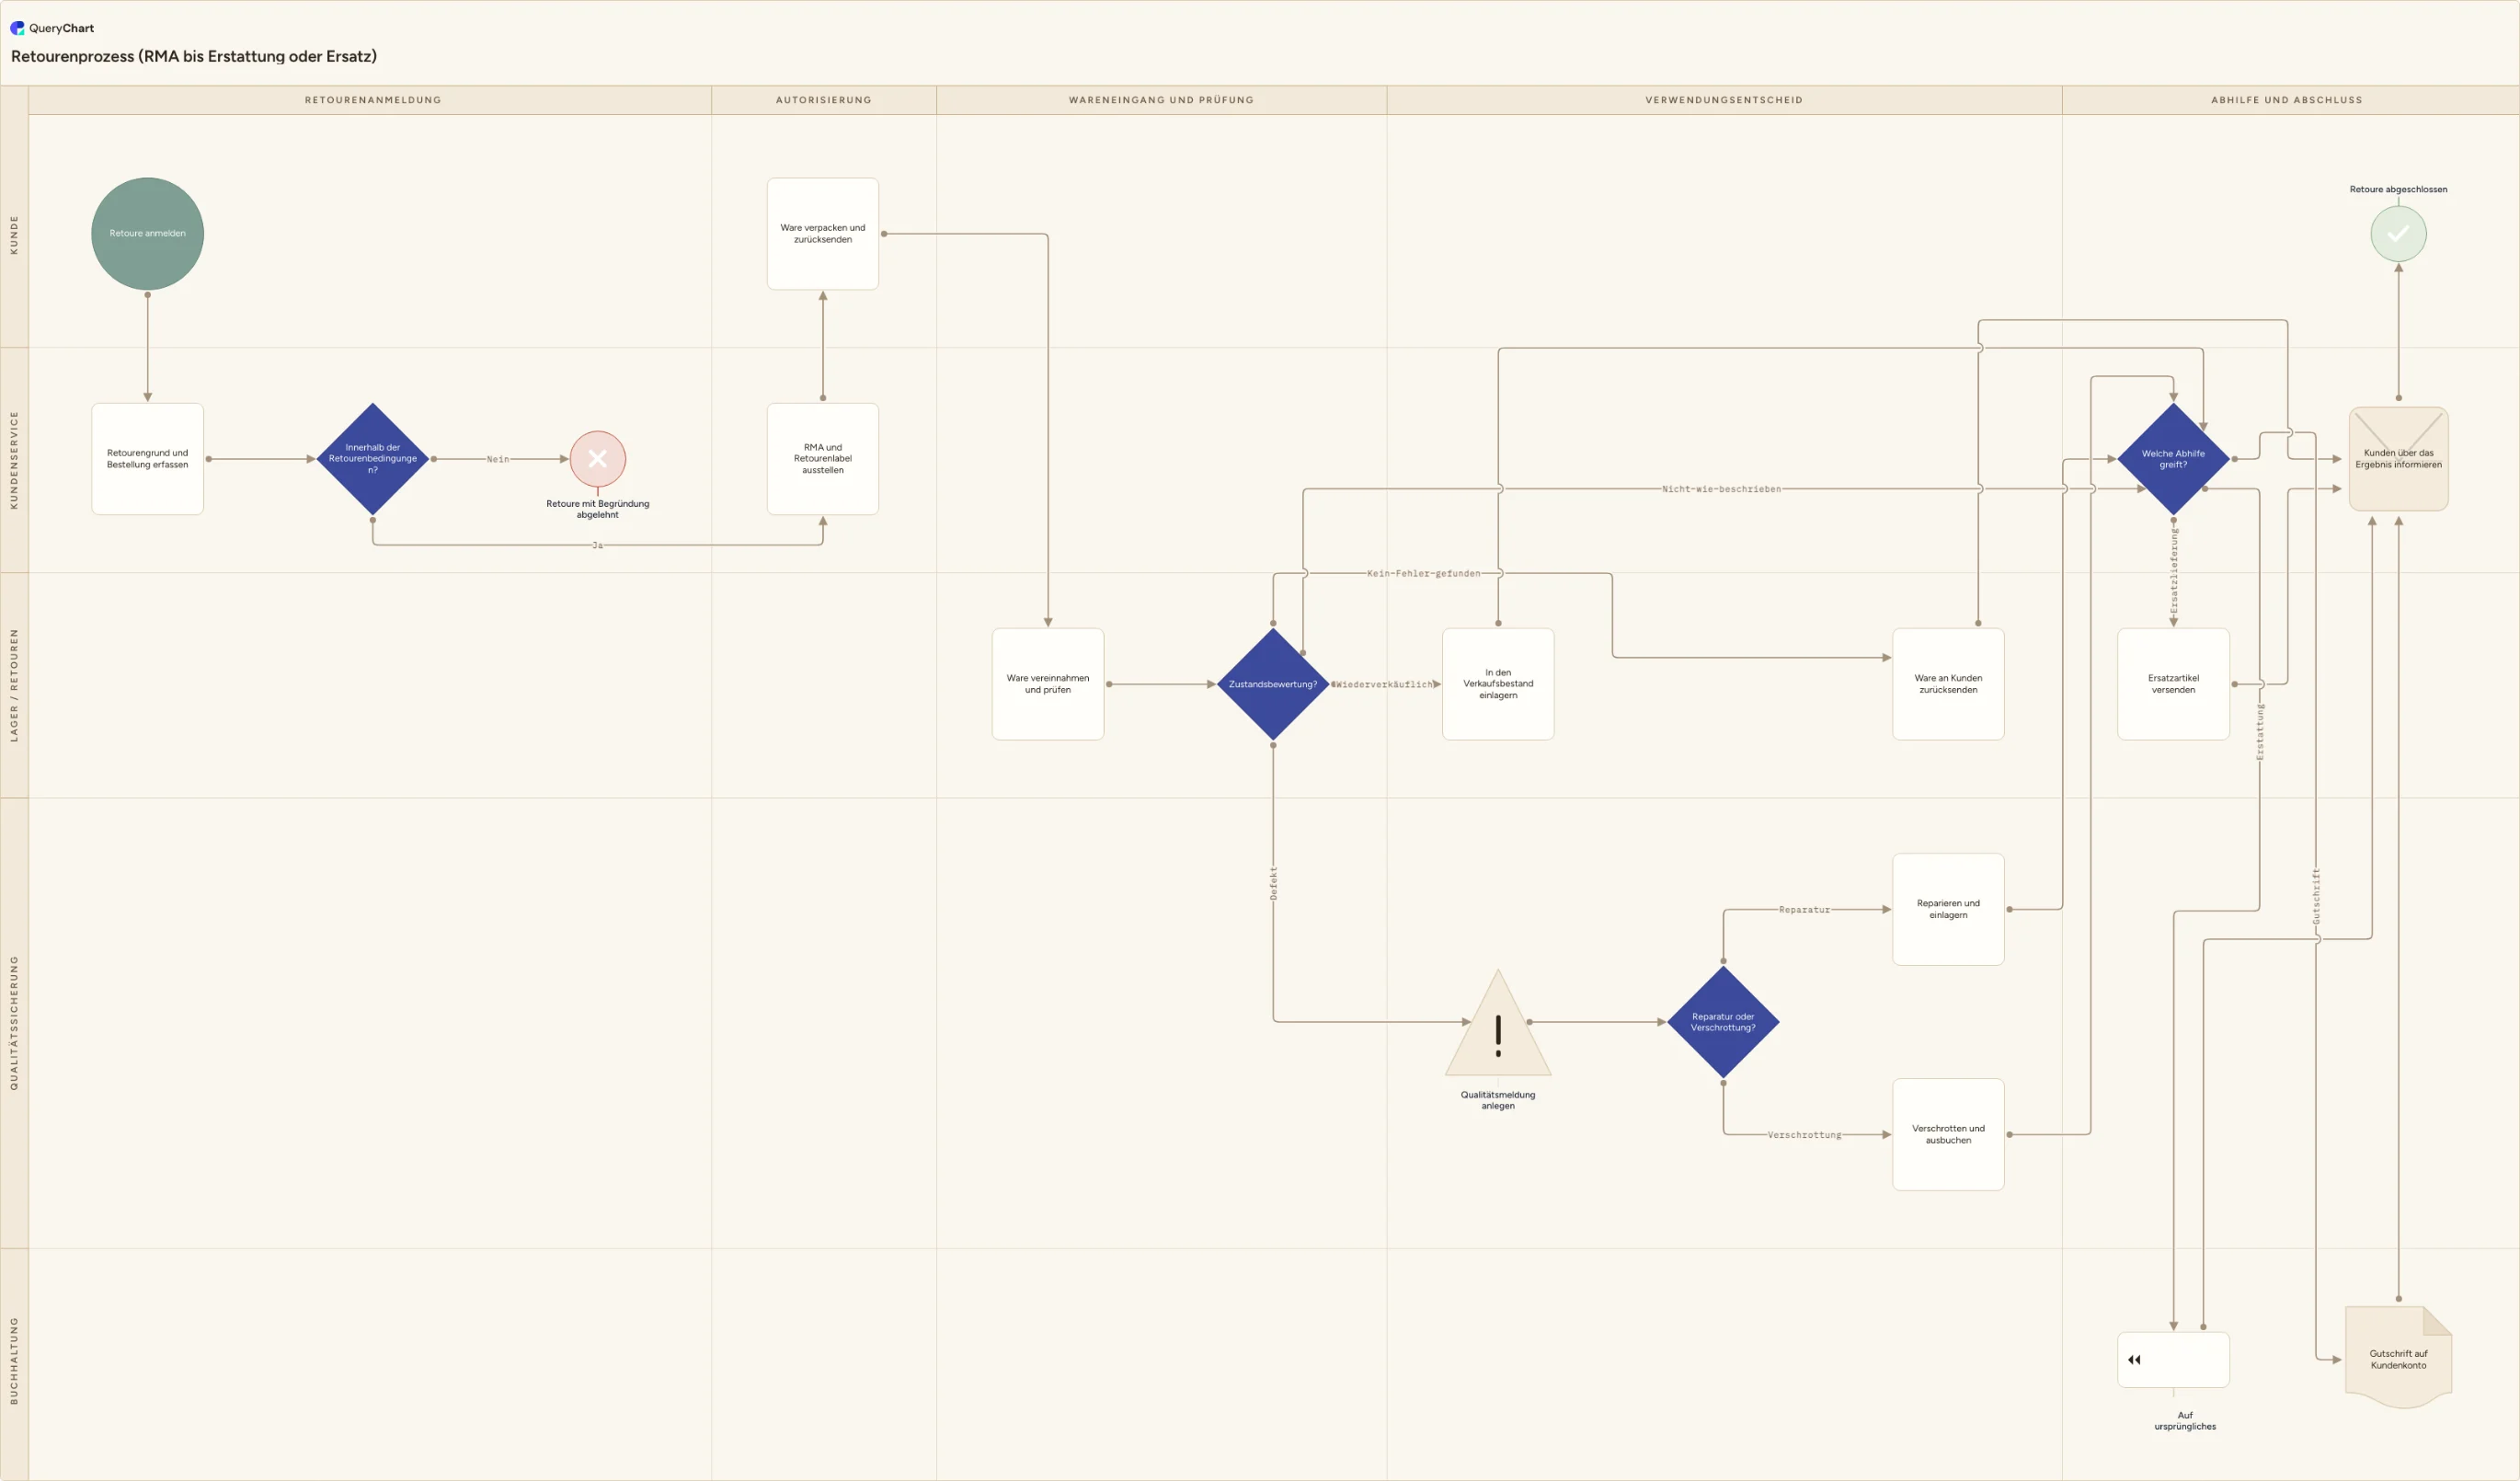The image size is (2520, 1481).
Task: Click the QueryChart logo icon
Action: click(x=17, y=28)
